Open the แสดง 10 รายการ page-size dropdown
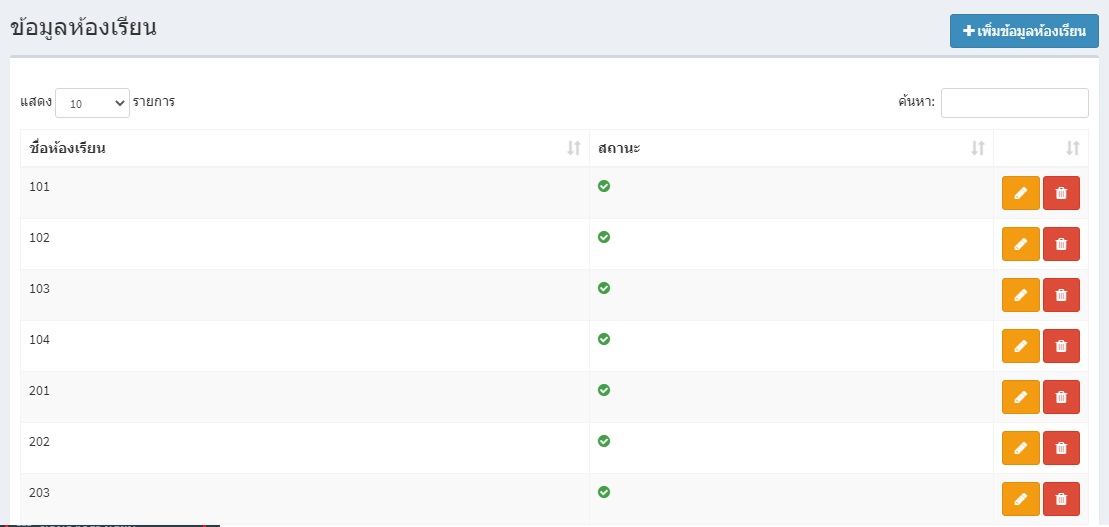This screenshot has height=527, width=1109. (93, 103)
